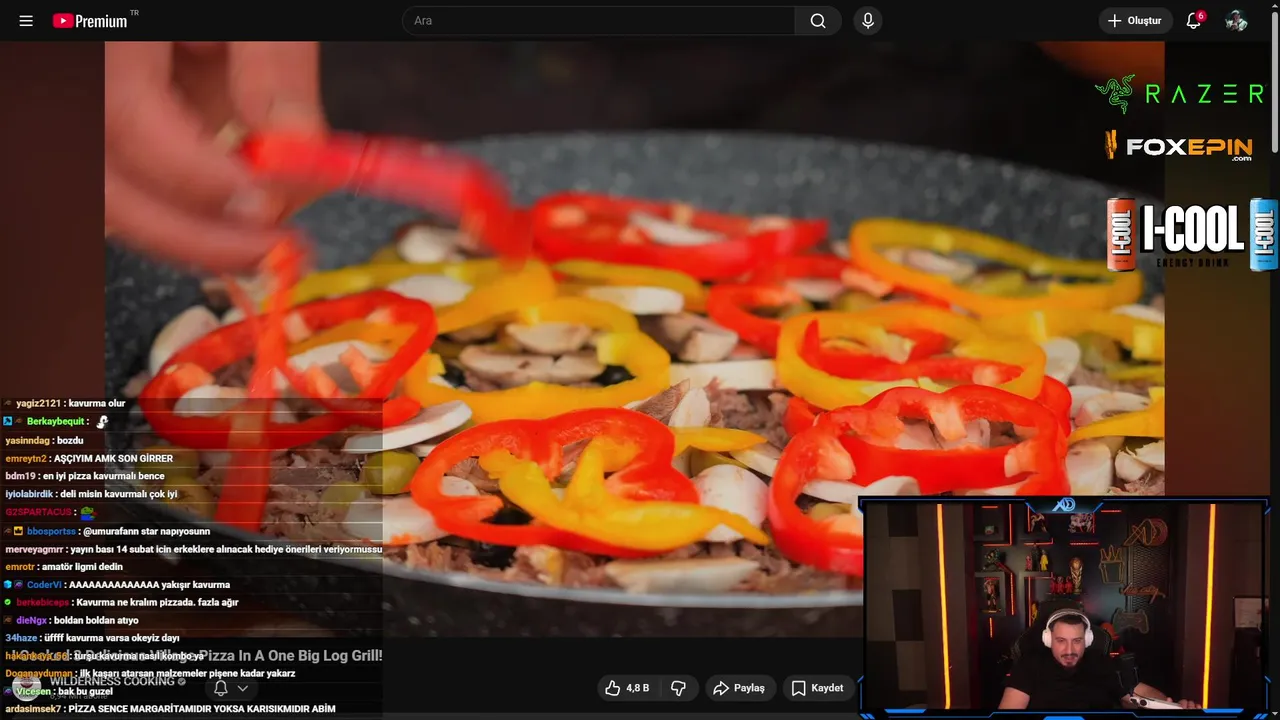Click the magnifier search button
Image resolution: width=1280 pixels, height=720 pixels.
click(x=818, y=21)
